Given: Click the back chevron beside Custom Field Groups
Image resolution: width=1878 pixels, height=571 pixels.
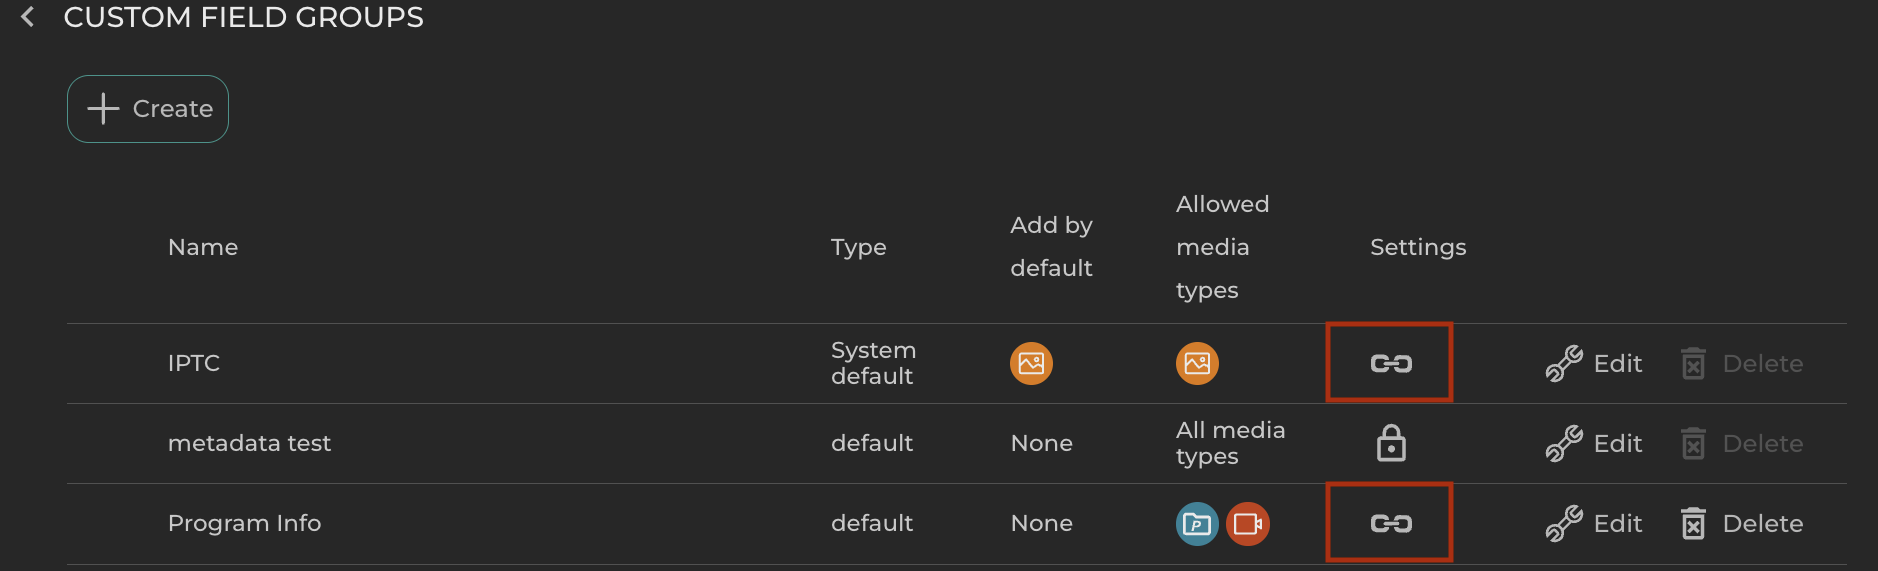Looking at the screenshot, I should (28, 17).
